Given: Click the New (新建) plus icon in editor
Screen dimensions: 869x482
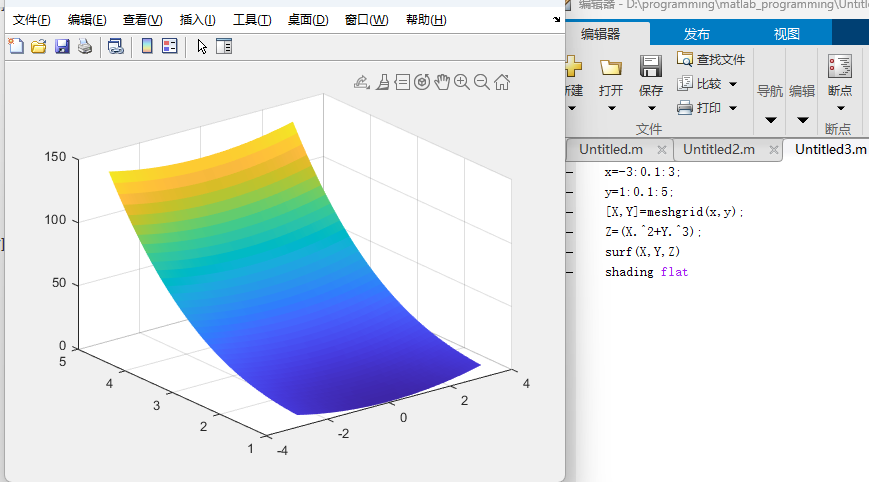Looking at the screenshot, I should click(574, 66).
